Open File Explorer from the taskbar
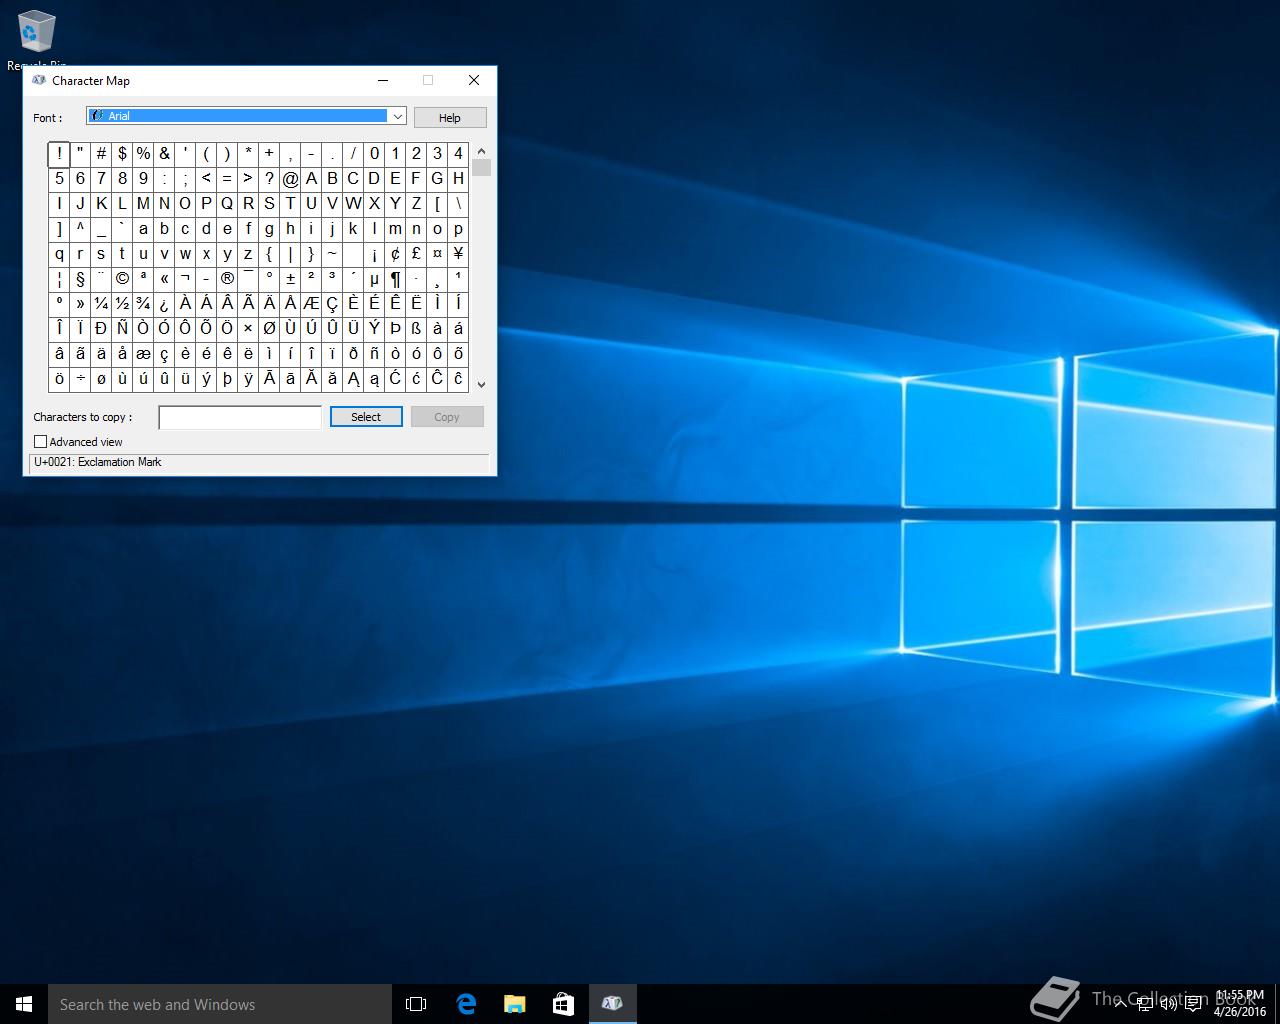1280x1024 pixels. click(x=514, y=1004)
